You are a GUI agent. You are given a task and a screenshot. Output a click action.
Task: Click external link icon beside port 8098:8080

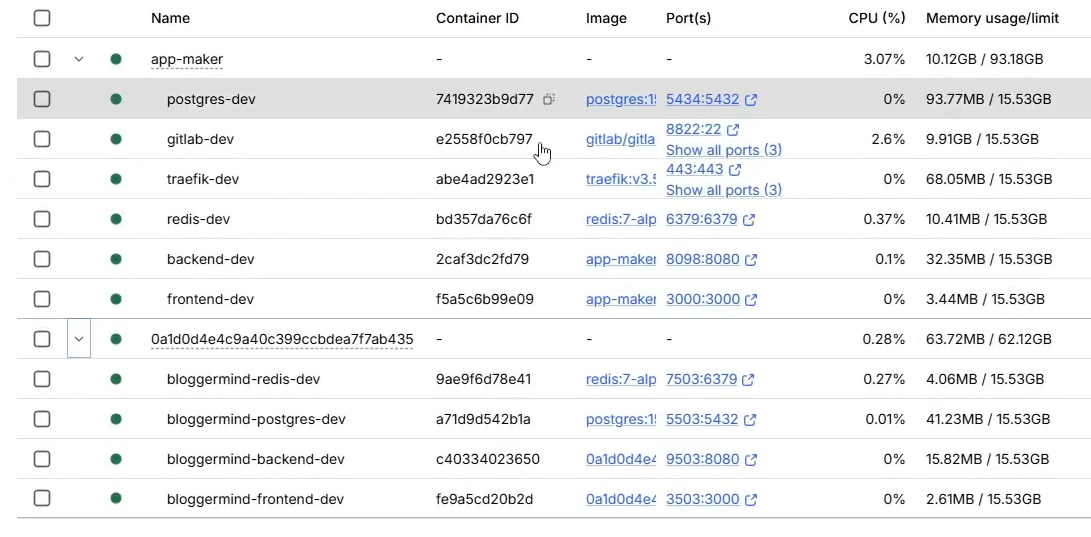(751, 259)
